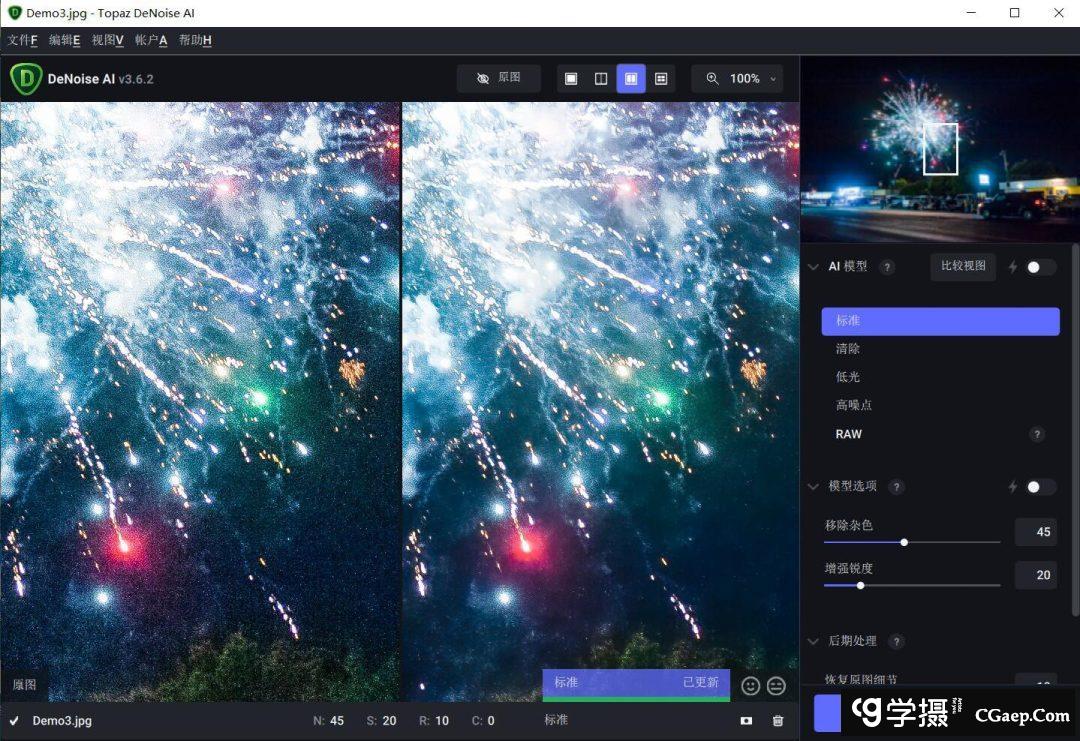Enable the 模型选项 auto toggle
1080x741 pixels.
(x=1040, y=487)
